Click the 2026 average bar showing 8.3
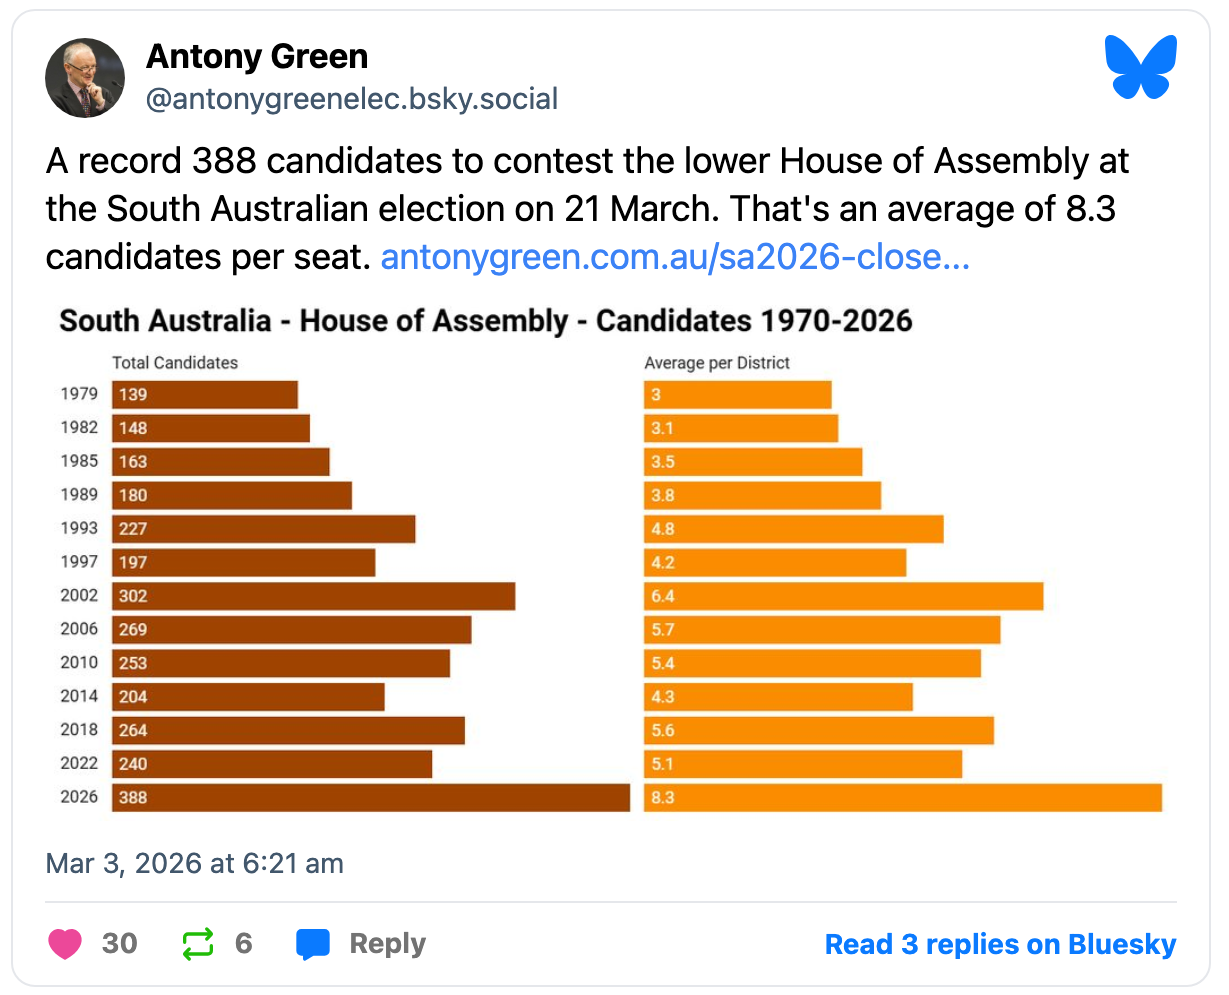Screen dimensions: 1229x995 point(902,798)
